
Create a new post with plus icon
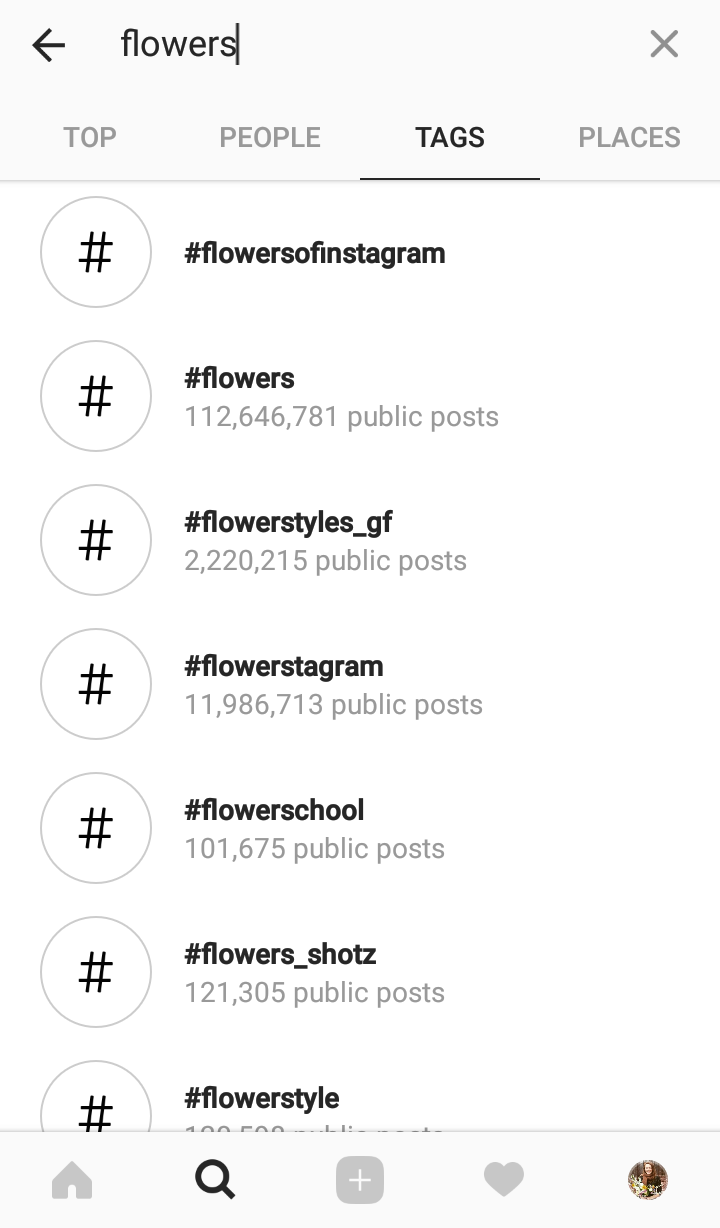click(360, 1181)
